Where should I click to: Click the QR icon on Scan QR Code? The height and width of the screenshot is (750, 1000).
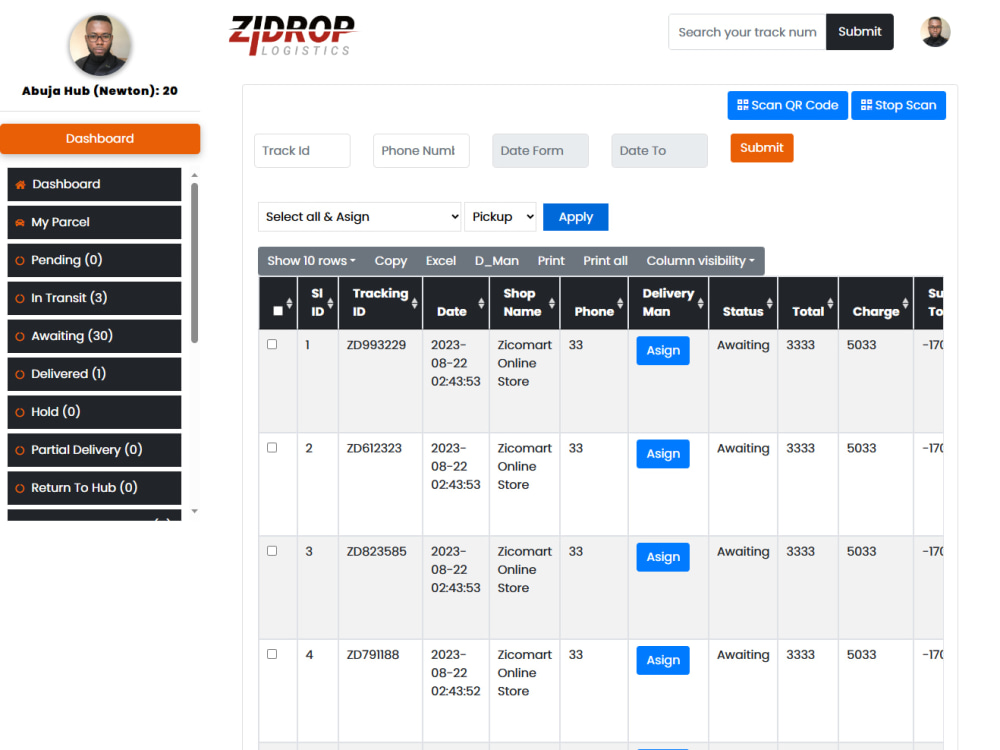pos(742,105)
